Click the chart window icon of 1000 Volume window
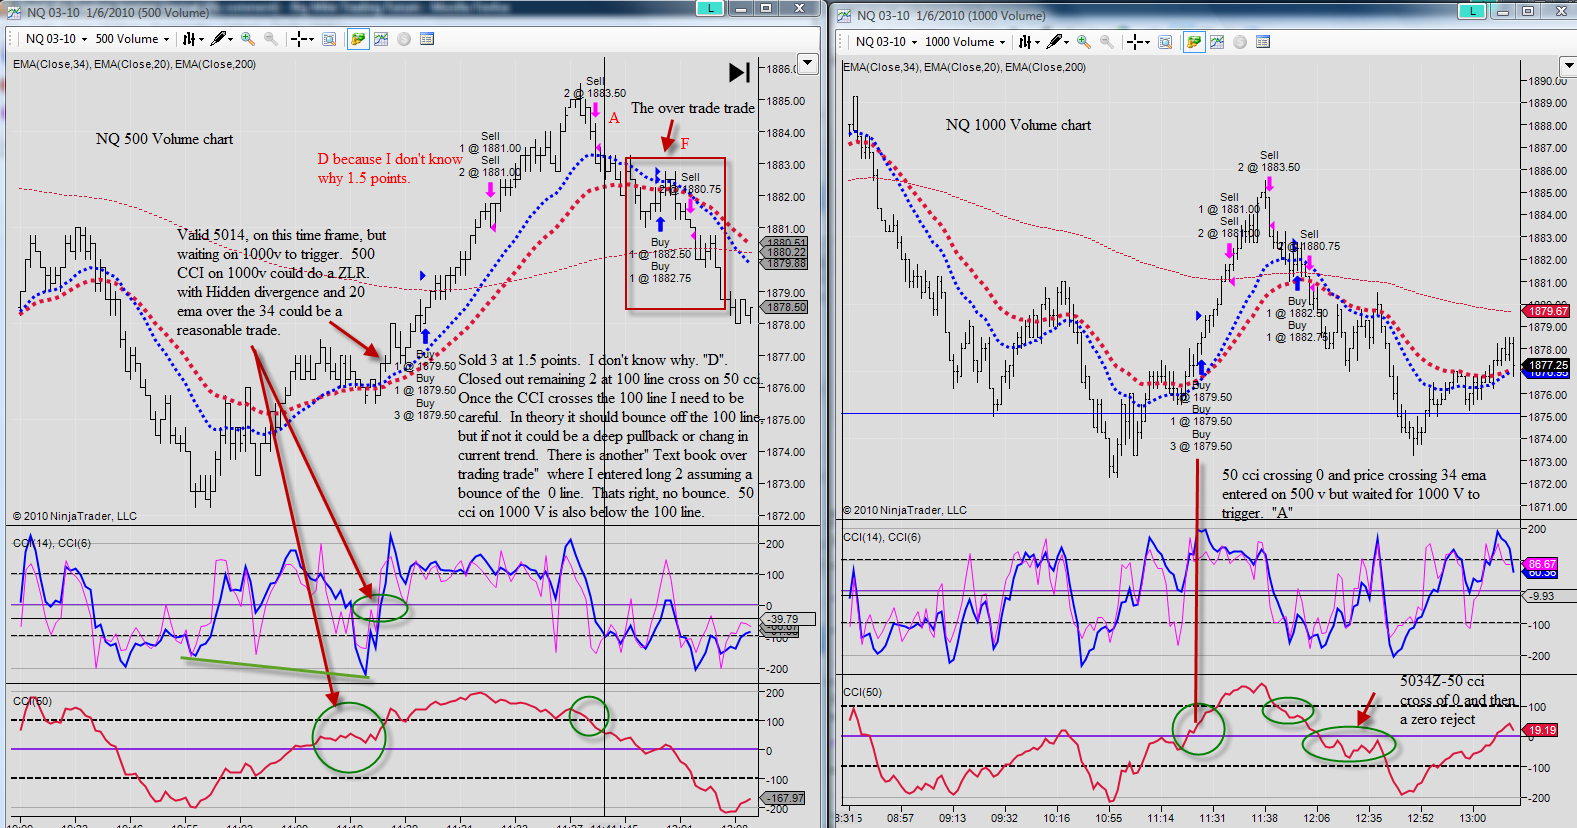The height and width of the screenshot is (828, 1577). pos(845,15)
